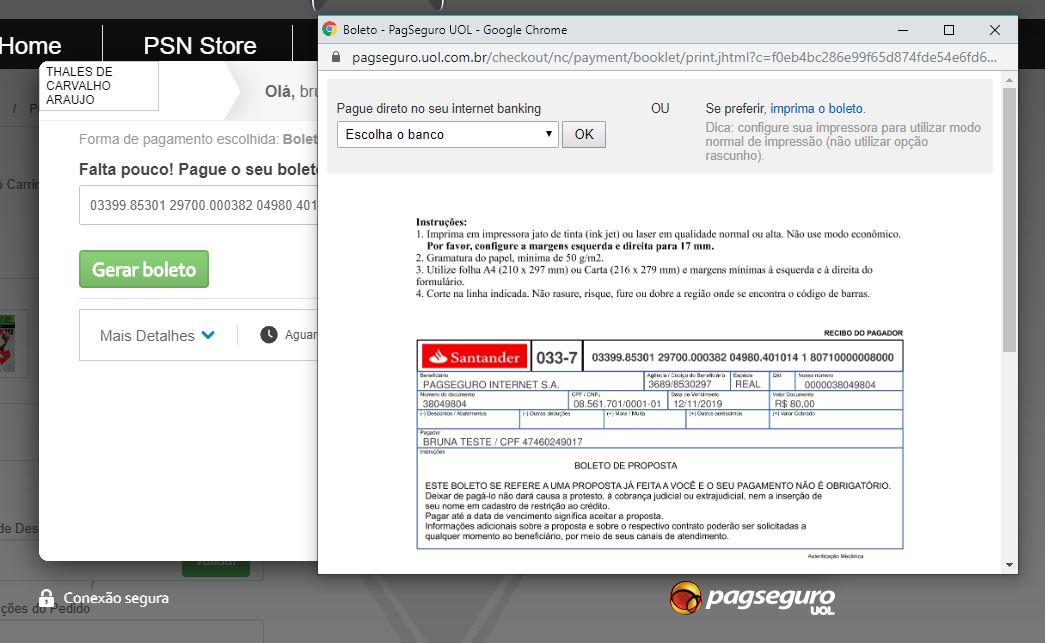
Task: Click the OK button beside bank selector
Action: pyautogui.click(x=584, y=135)
